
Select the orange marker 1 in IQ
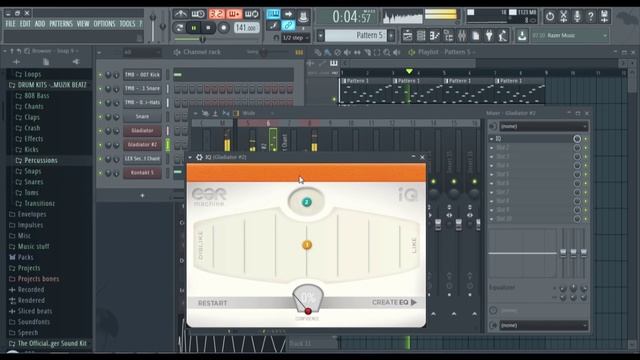[x=307, y=245]
